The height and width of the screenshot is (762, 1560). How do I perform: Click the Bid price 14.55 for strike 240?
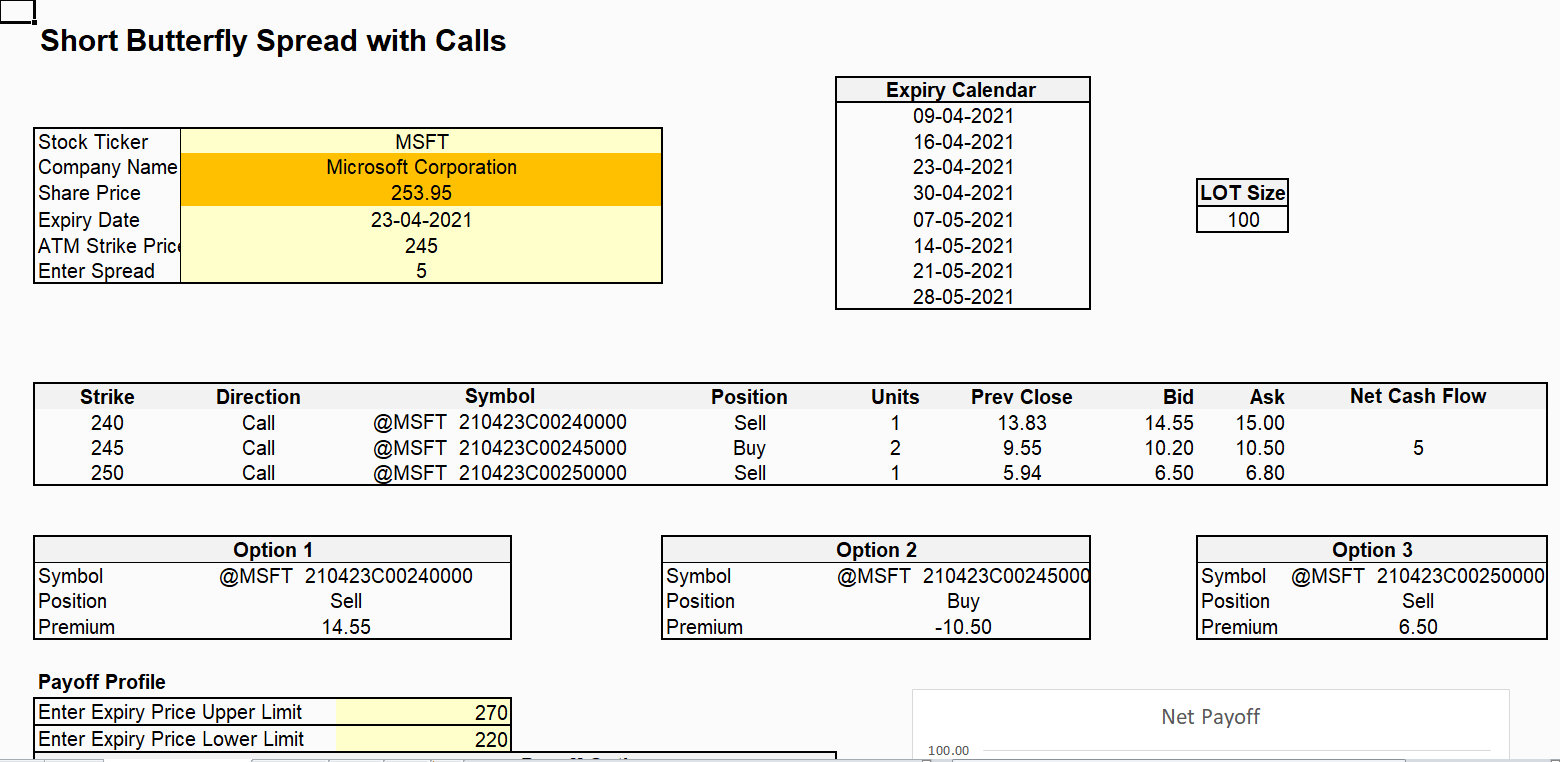[1168, 423]
